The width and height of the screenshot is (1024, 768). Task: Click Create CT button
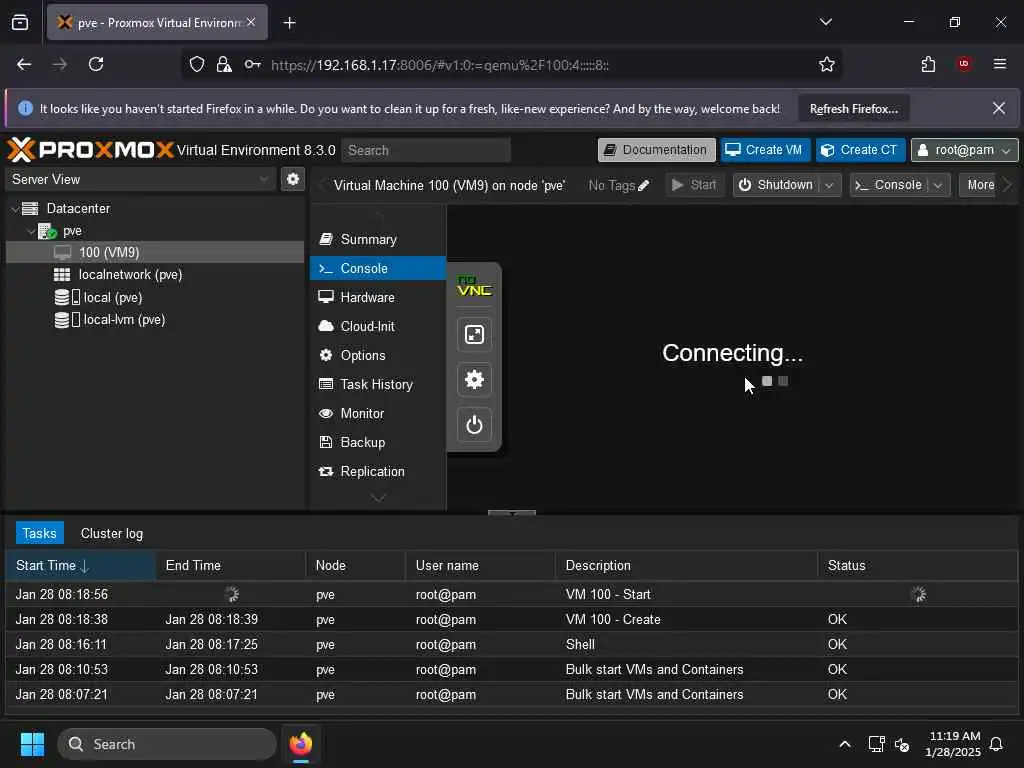point(860,150)
